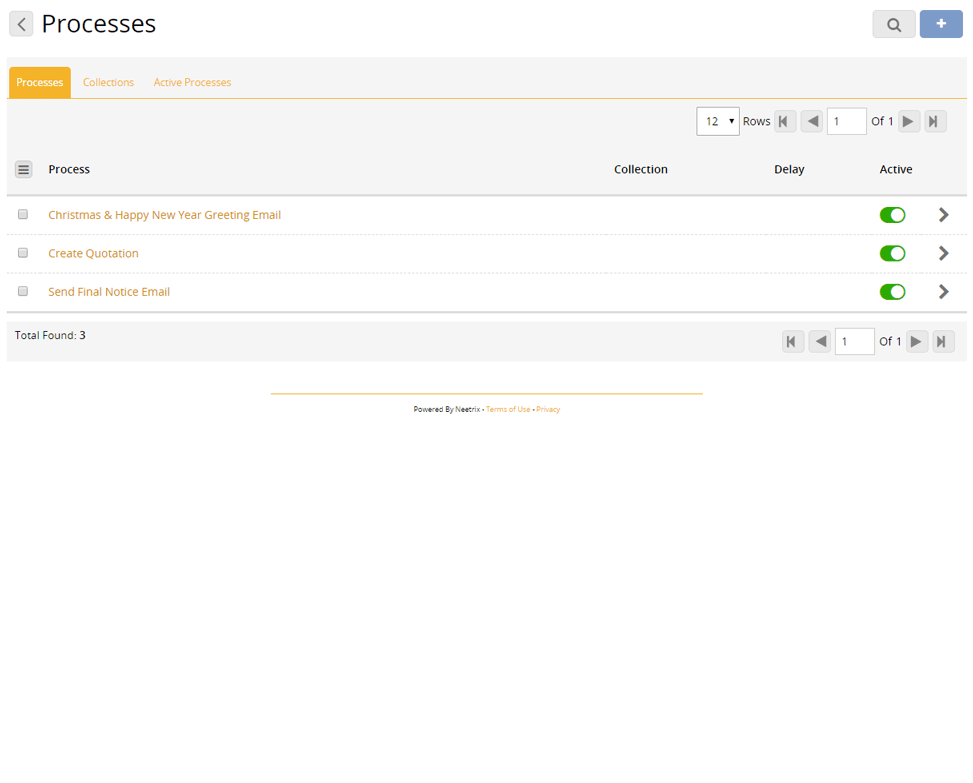Jump to first page in bottom pager
Image resolution: width=973 pixels, height=783 pixels.
pos(792,341)
